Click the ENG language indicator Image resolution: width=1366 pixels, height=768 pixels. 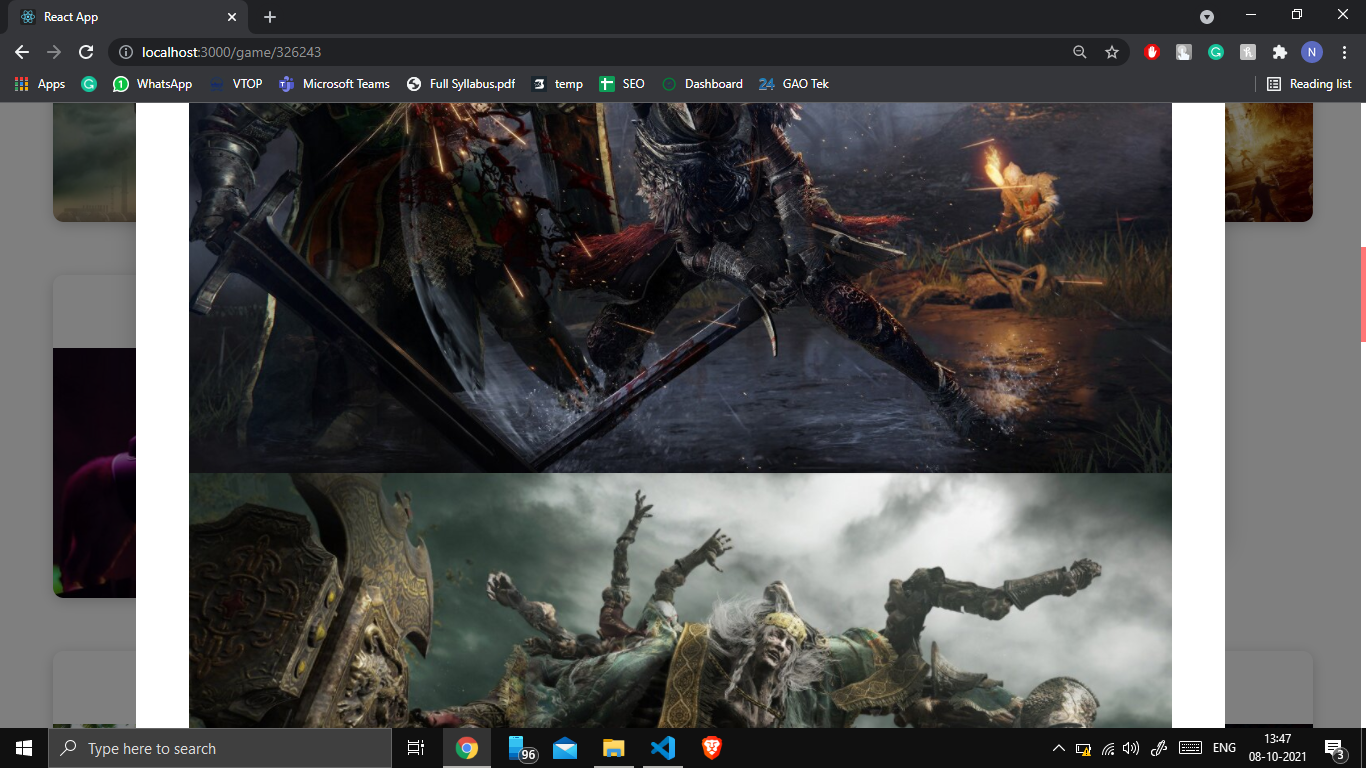click(1224, 748)
